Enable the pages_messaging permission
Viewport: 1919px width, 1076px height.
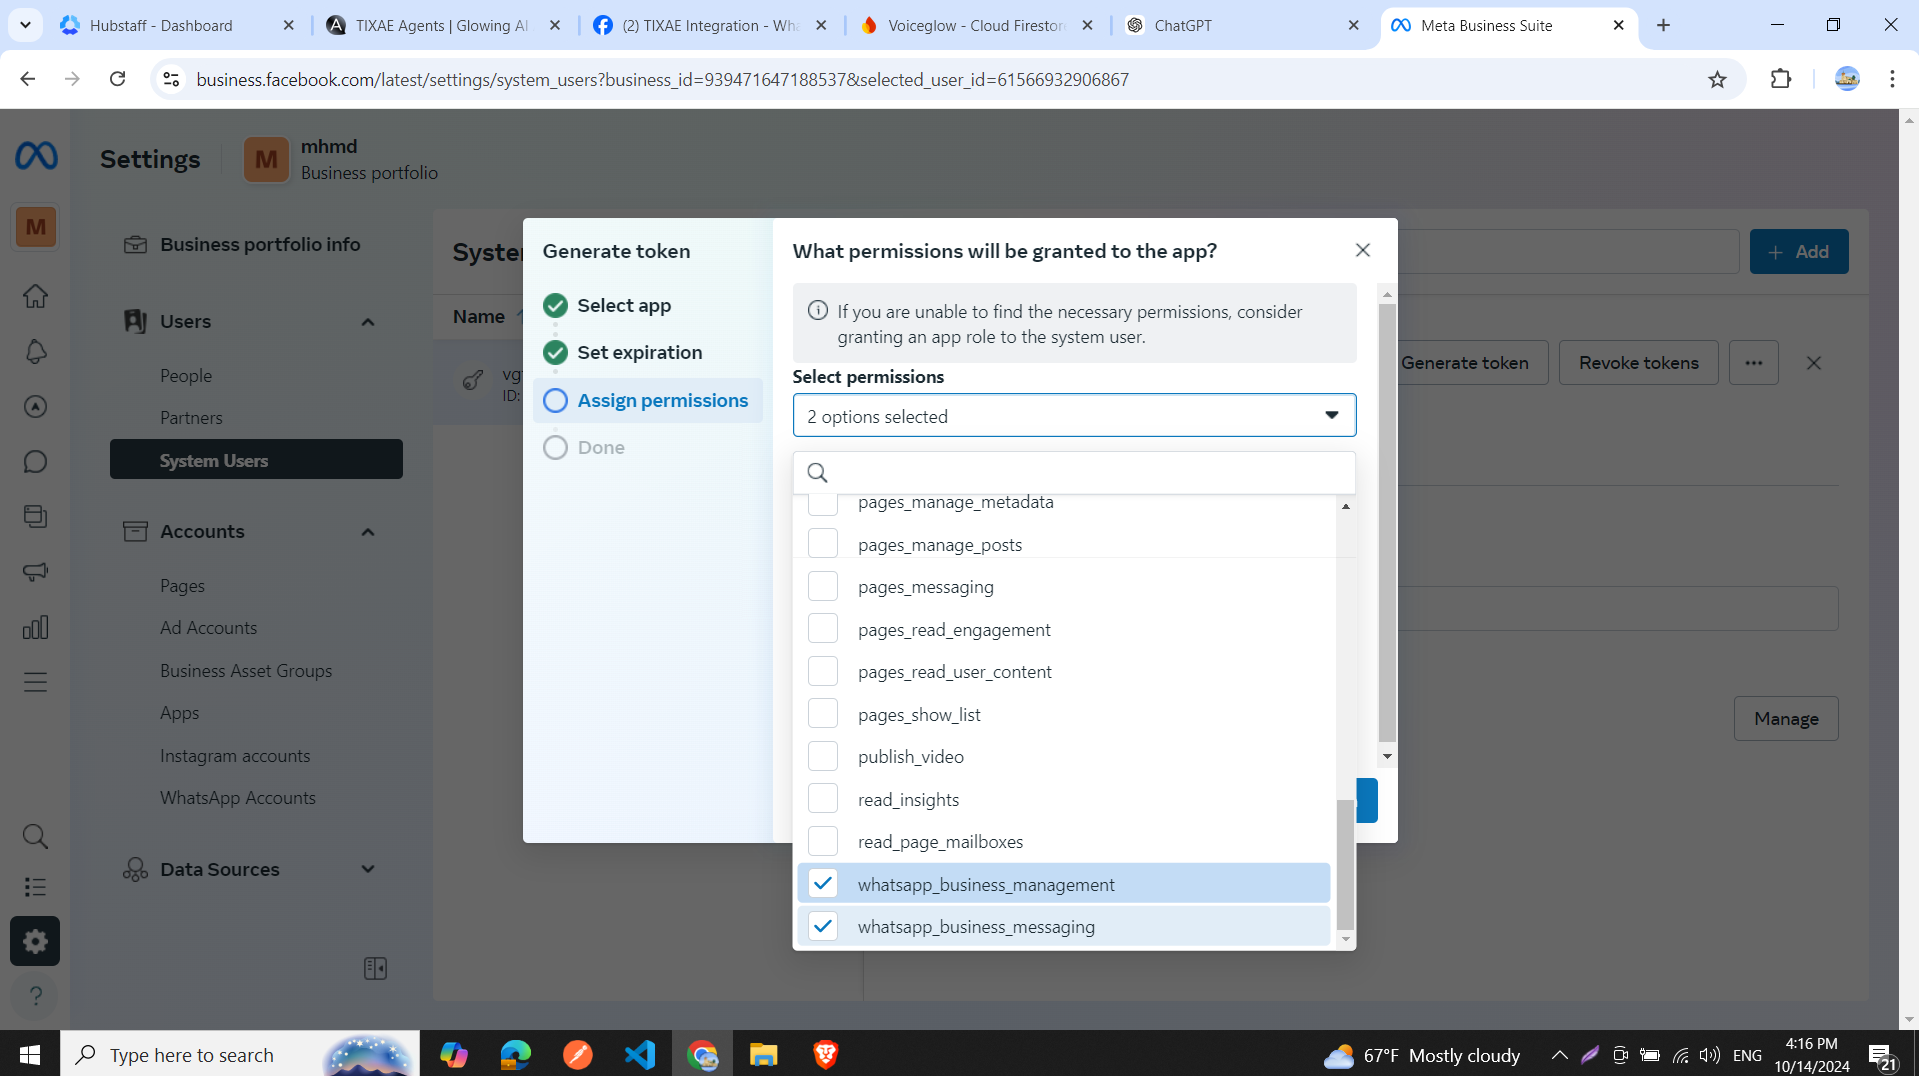[x=822, y=586]
